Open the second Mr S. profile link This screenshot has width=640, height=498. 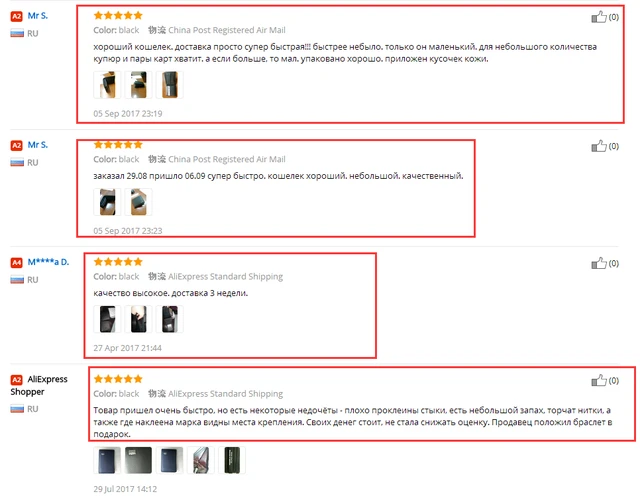tap(38, 145)
